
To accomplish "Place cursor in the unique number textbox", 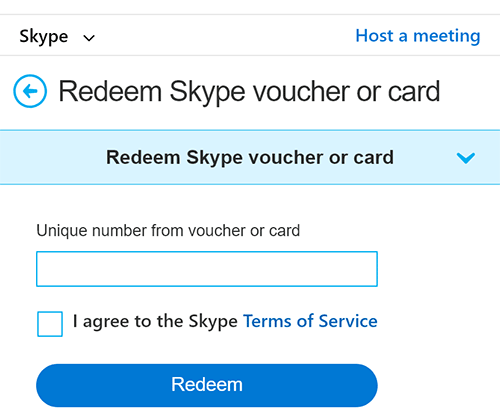I will point(207,269).
